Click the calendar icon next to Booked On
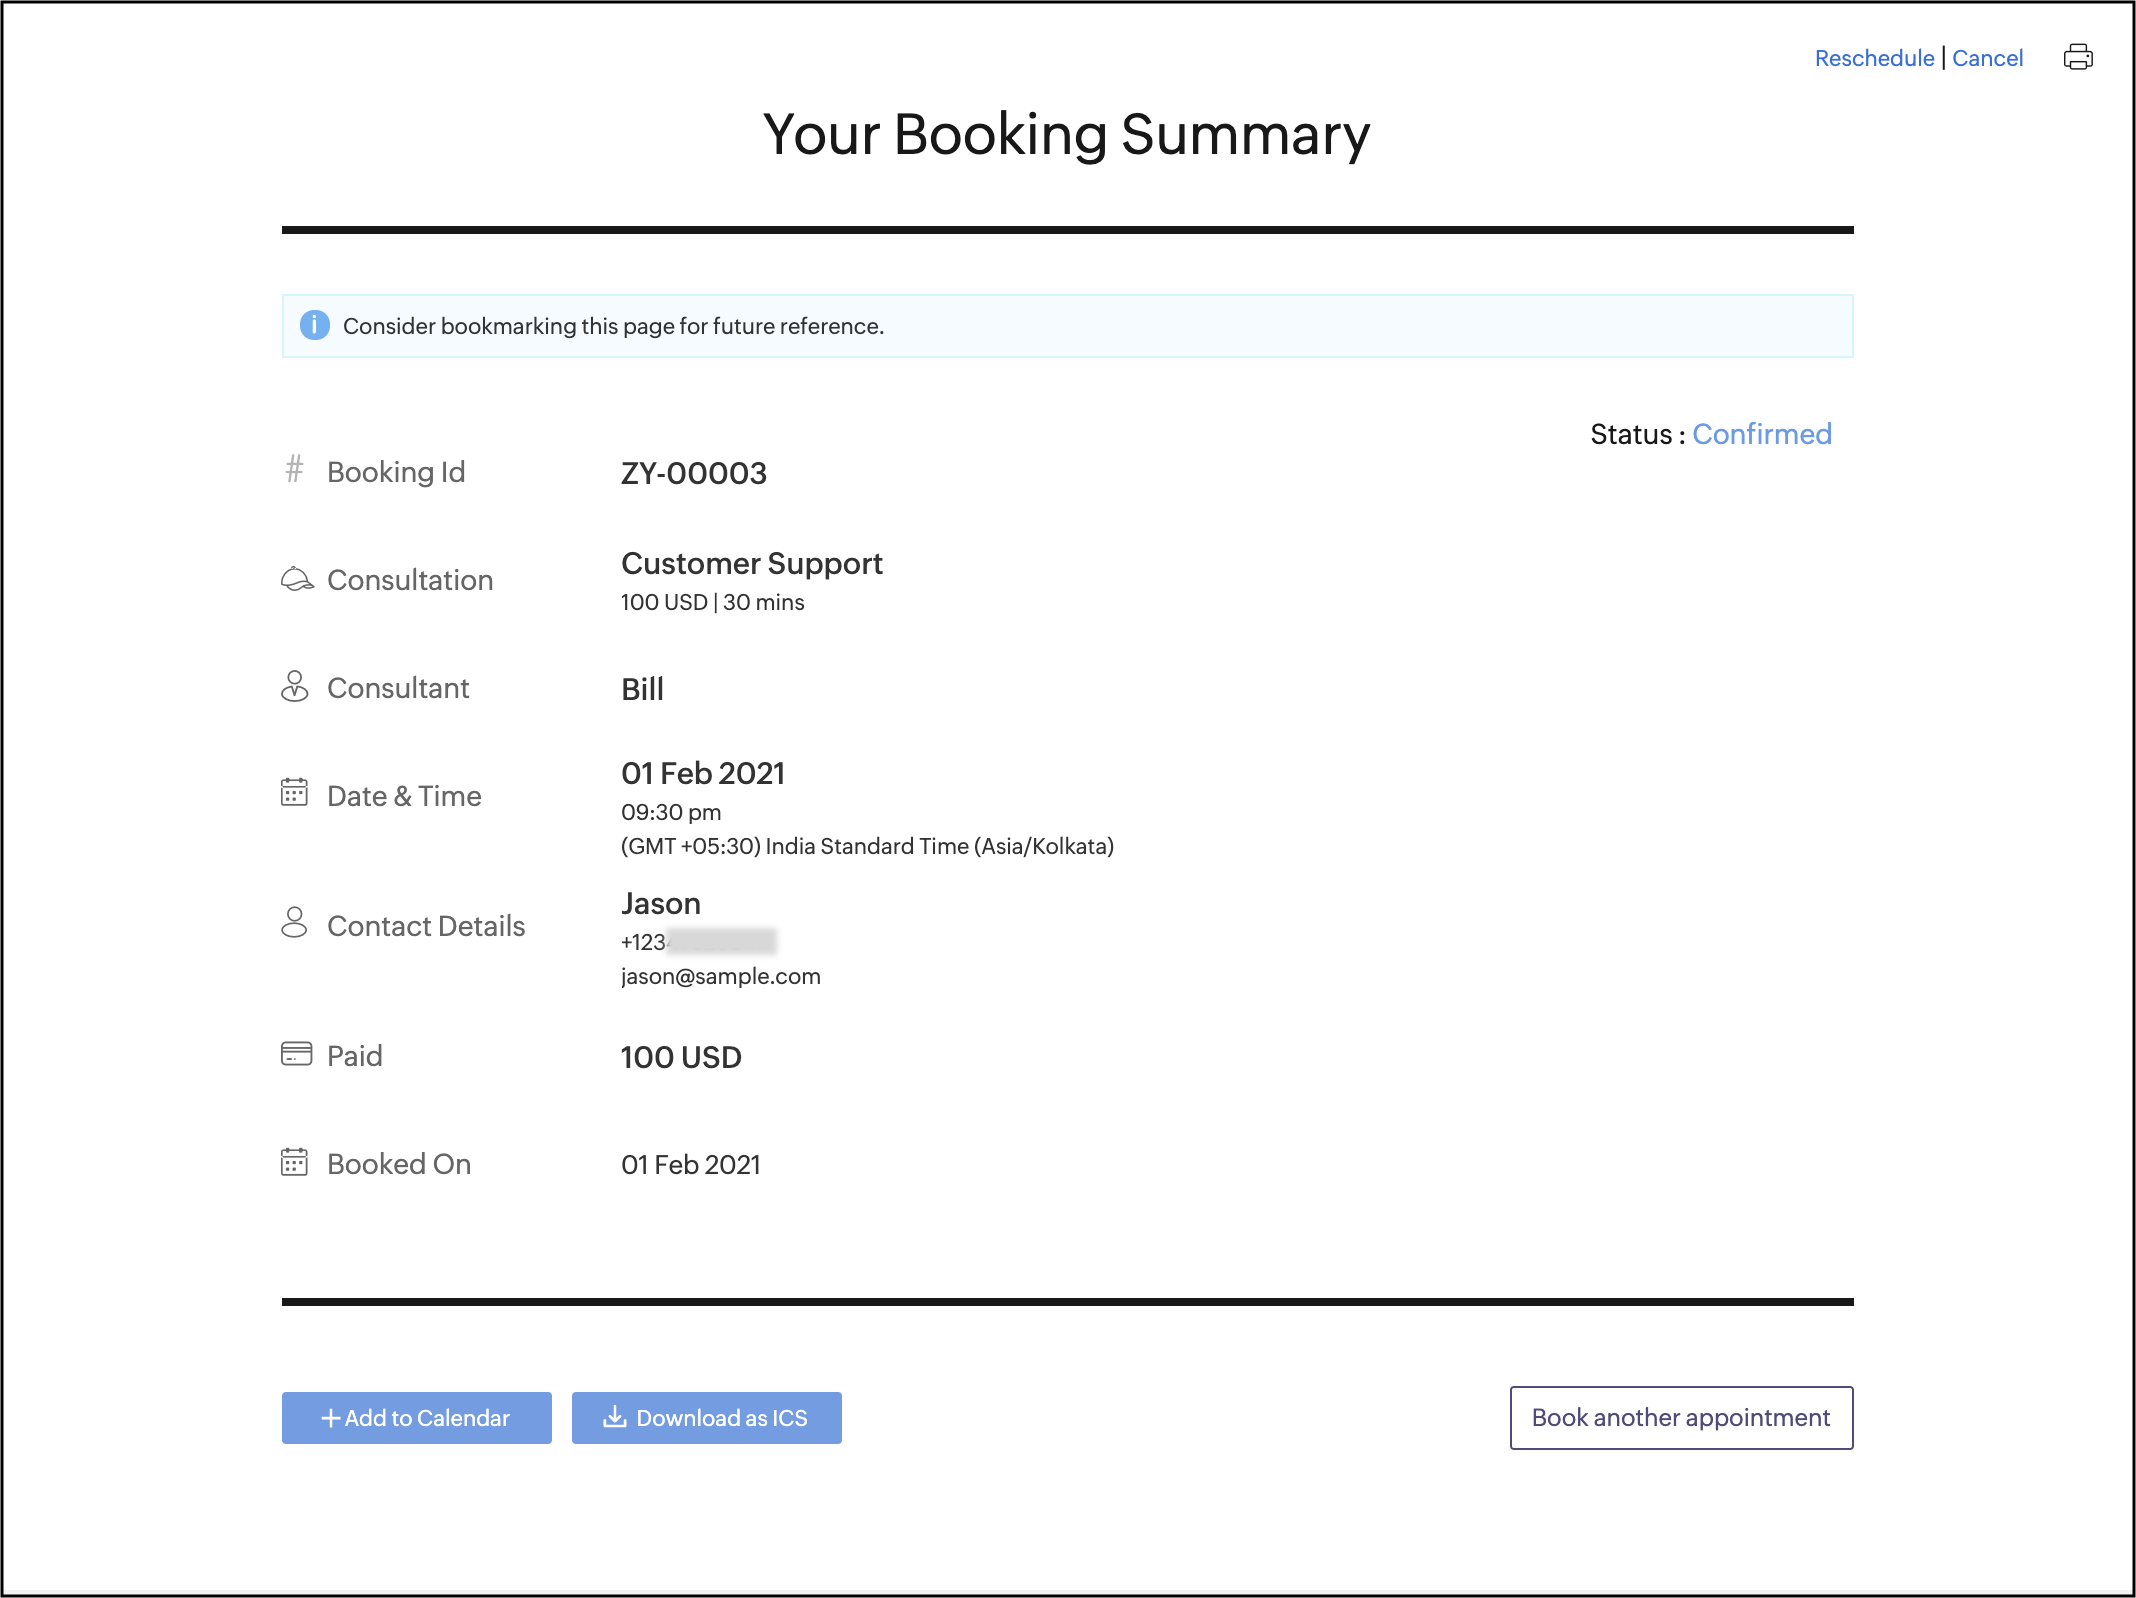The height and width of the screenshot is (1598, 2136). point(294,1162)
